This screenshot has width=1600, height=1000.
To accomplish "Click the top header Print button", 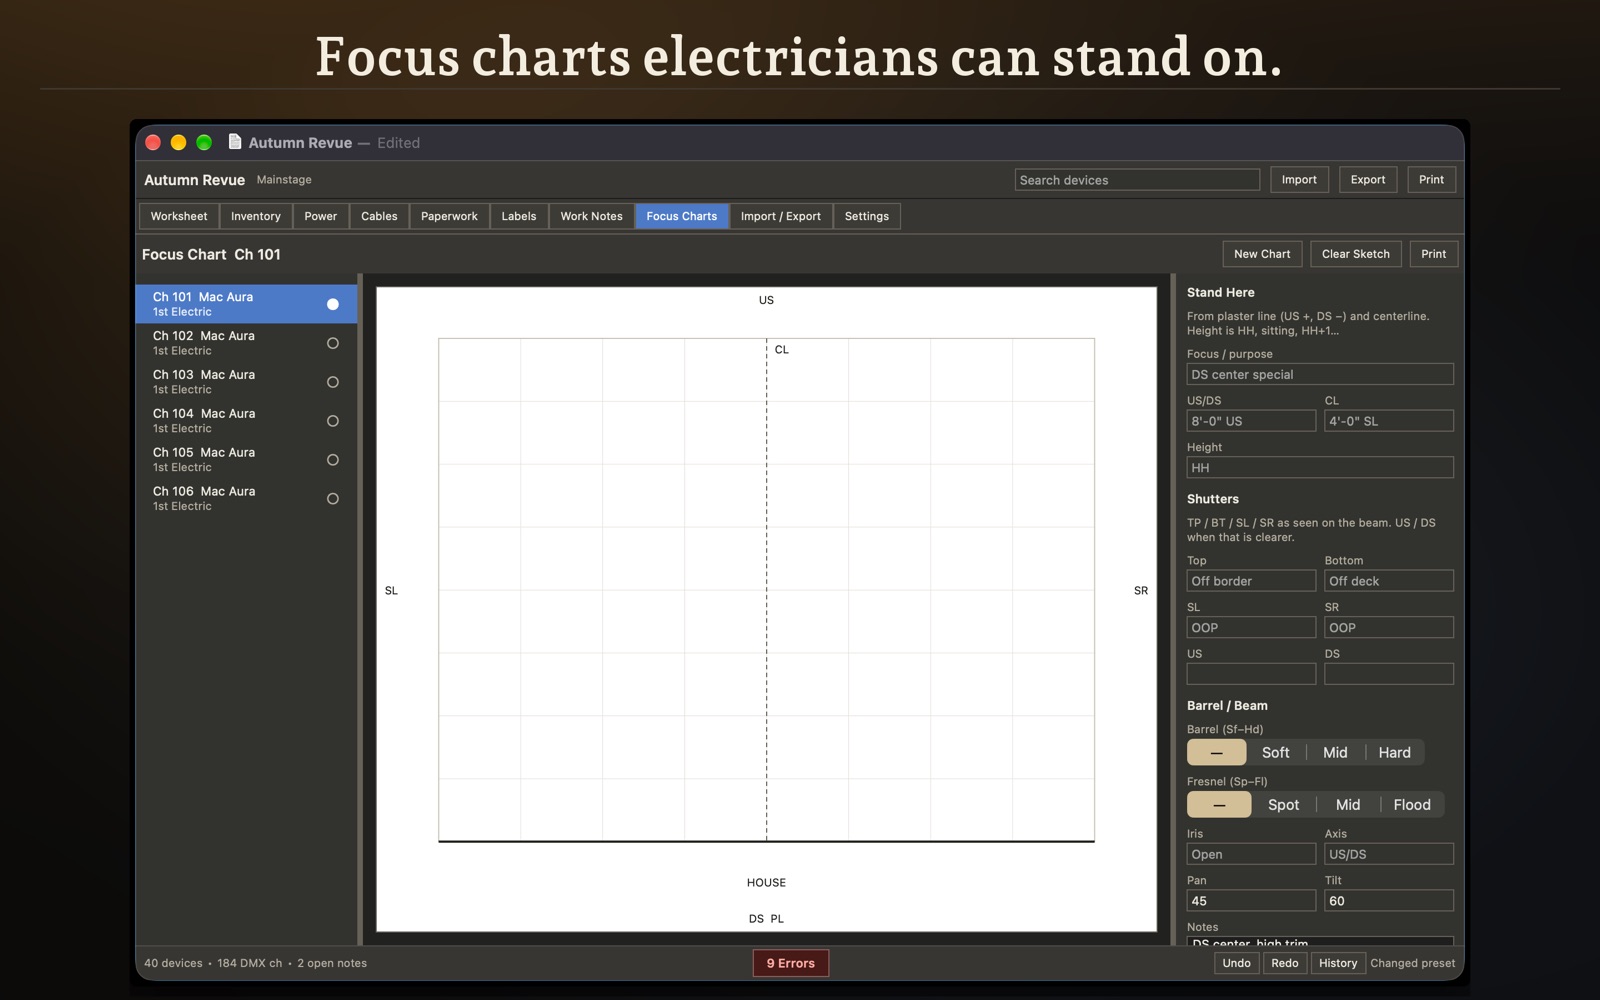I will point(1431,180).
